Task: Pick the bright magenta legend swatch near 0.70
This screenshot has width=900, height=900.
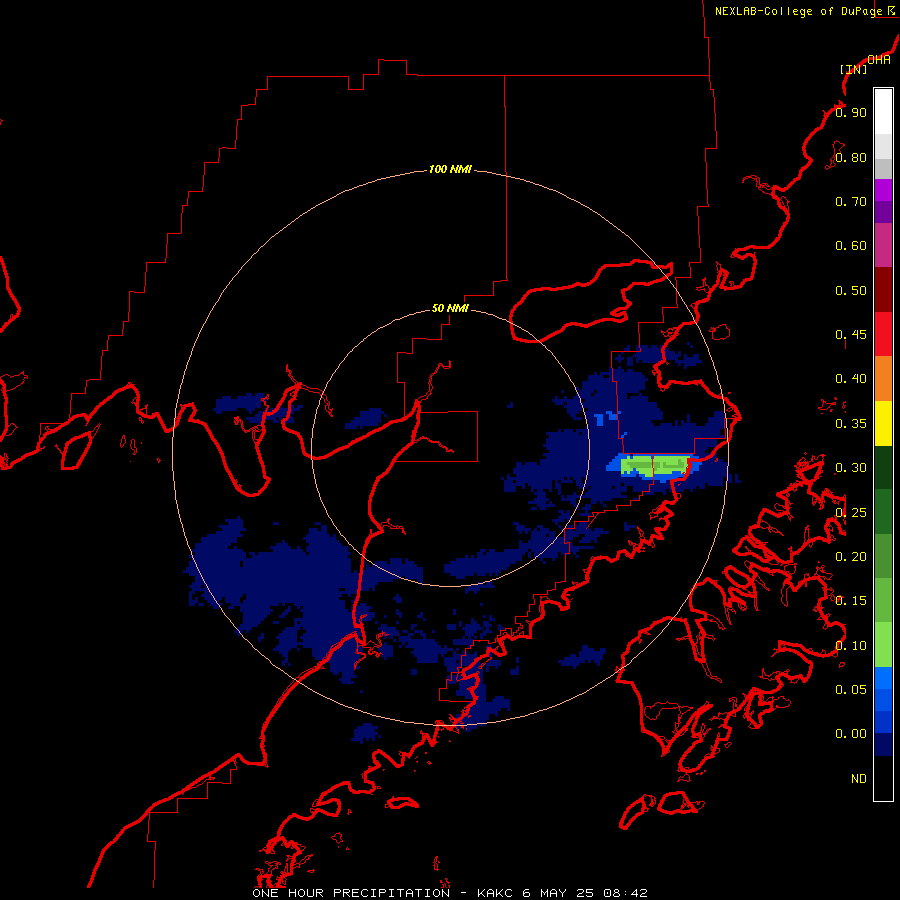Action: point(883,190)
